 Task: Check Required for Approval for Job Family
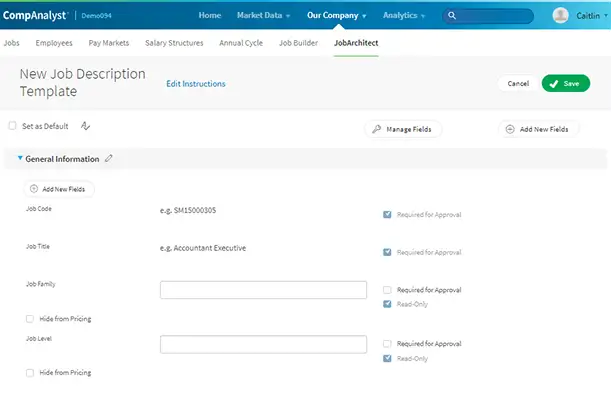[x=387, y=290]
